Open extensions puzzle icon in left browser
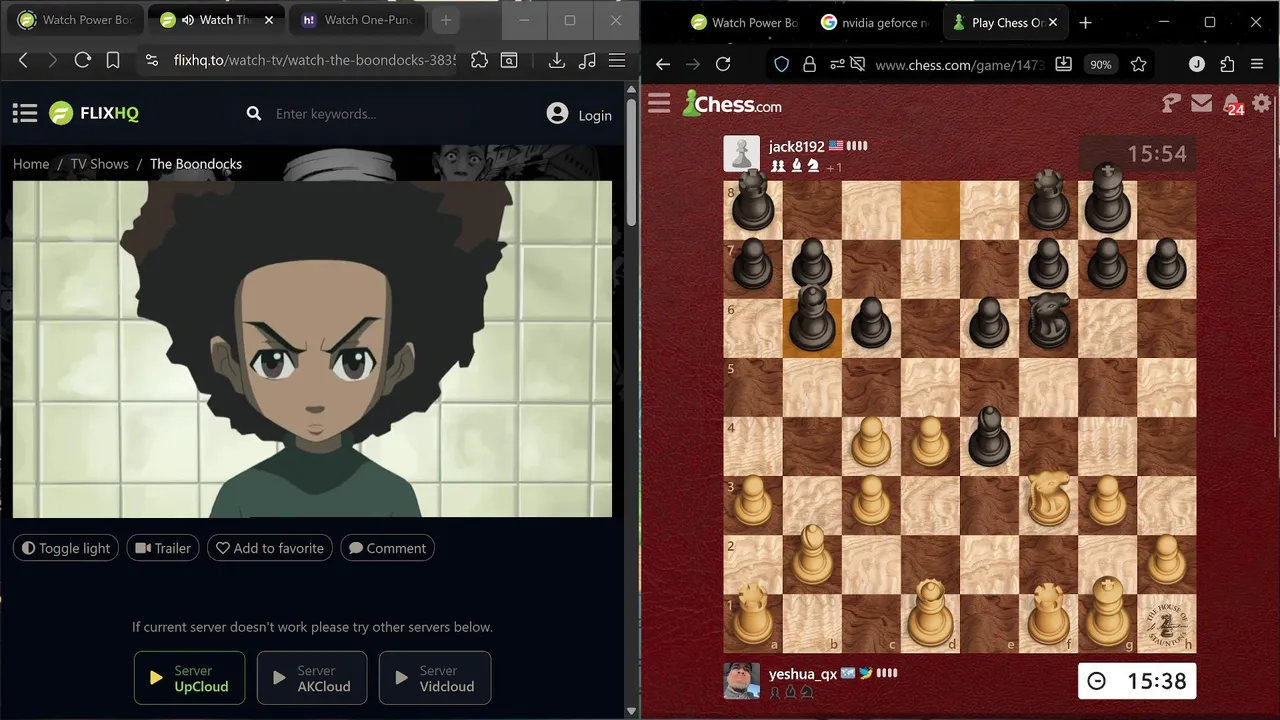The width and height of the screenshot is (1280, 720). pyautogui.click(x=479, y=60)
